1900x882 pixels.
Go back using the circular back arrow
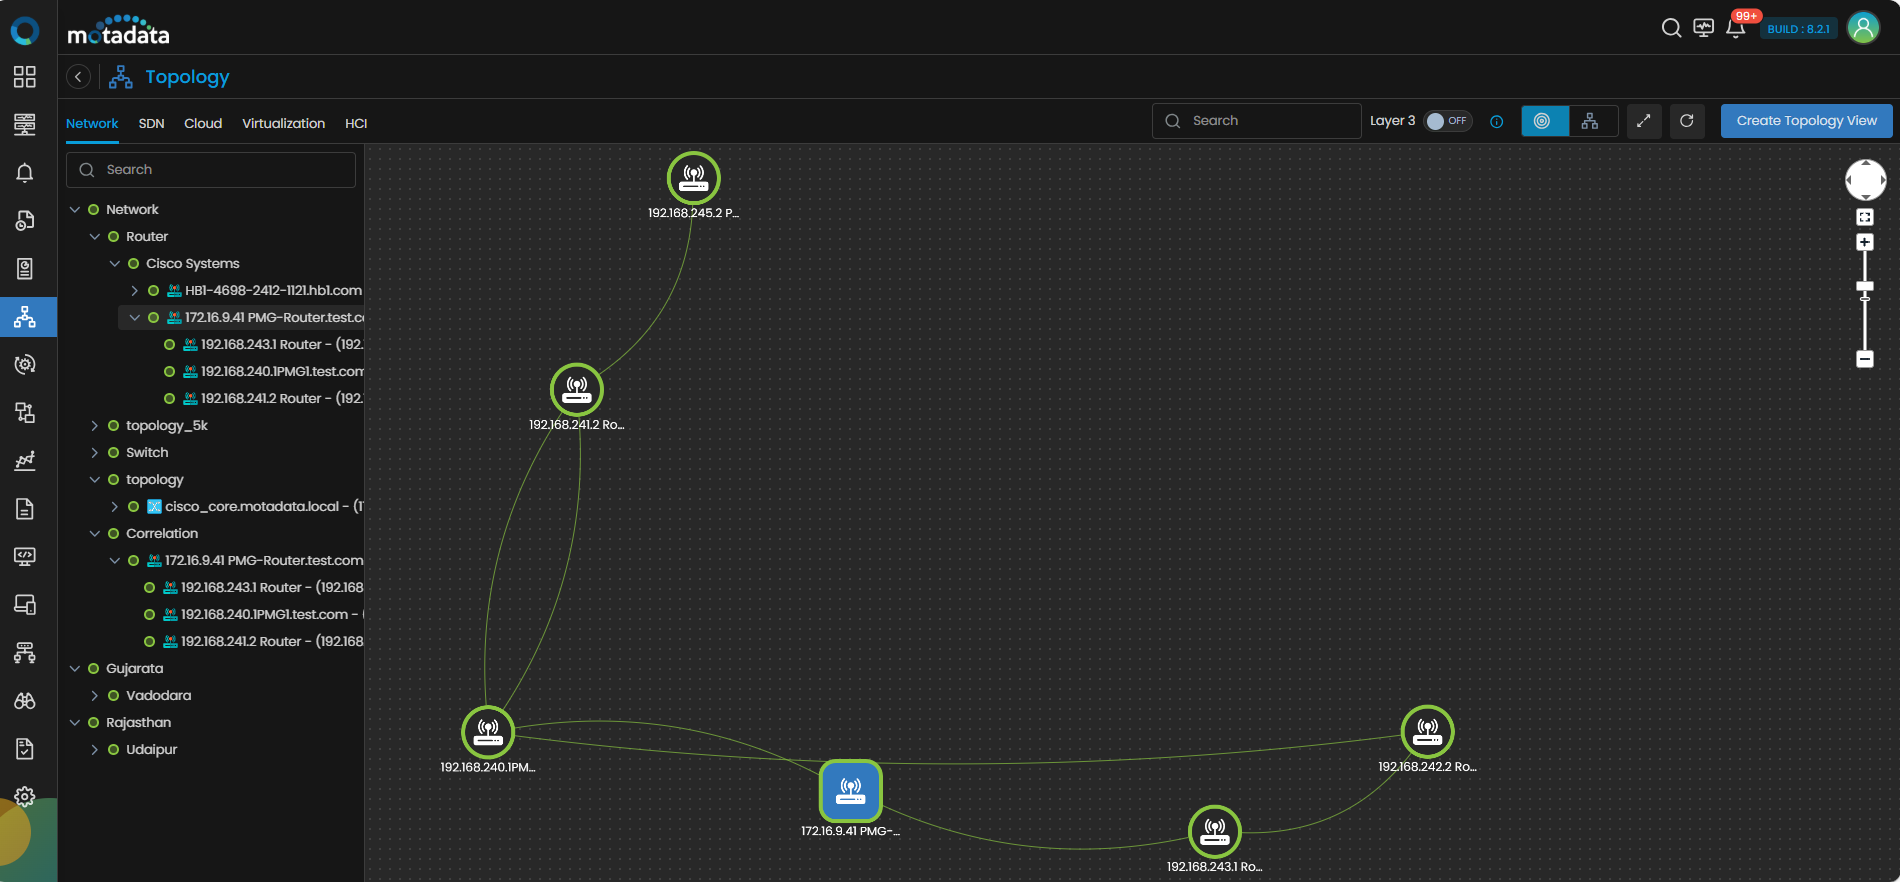(78, 77)
